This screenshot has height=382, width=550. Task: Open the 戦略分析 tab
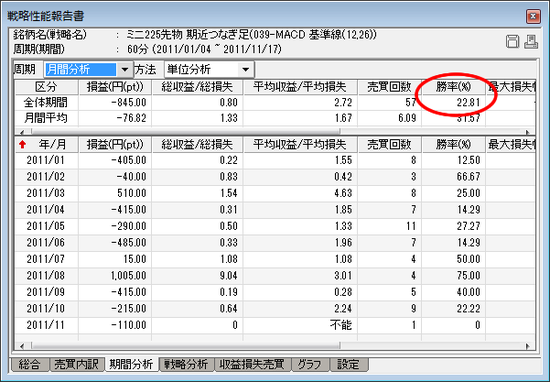186,364
